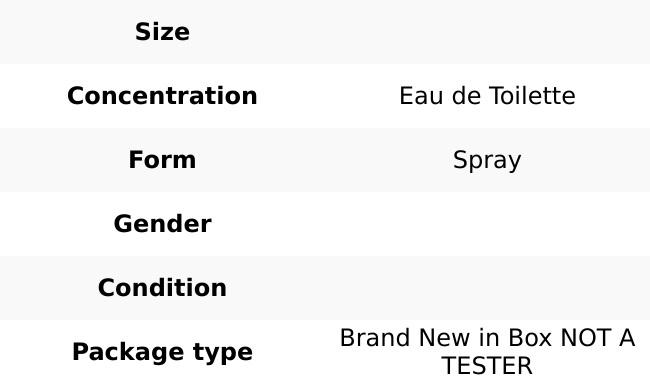Click the word TESTER in package value
This screenshot has height=384, width=650.
click(487, 366)
